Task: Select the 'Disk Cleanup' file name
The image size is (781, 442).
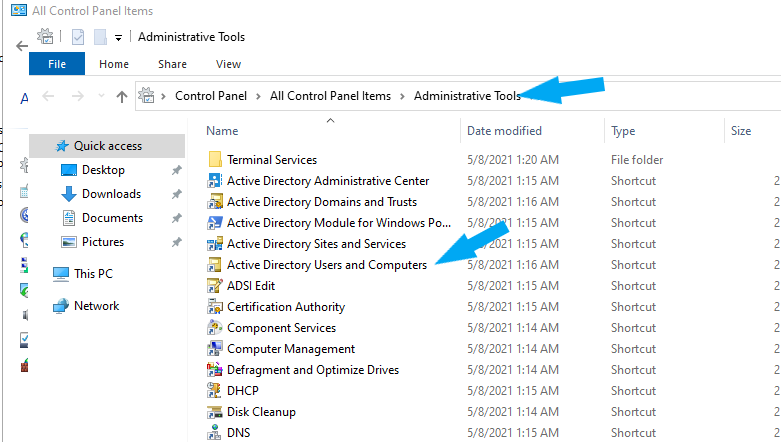Action: point(261,412)
